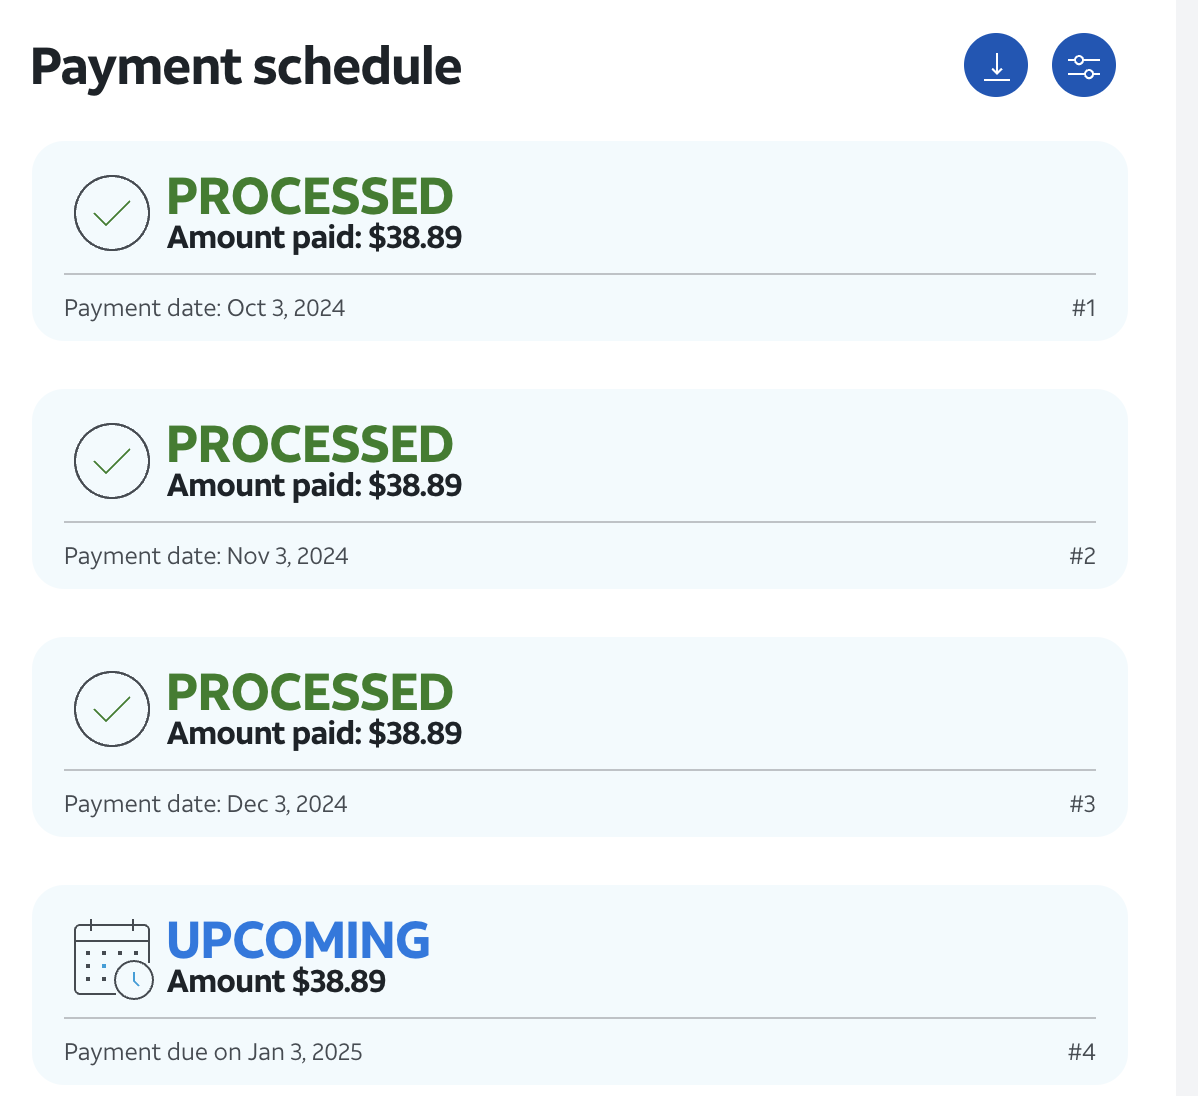This screenshot has height=1096, width=1198.
Task: Click Payment due on Jan 3, 2025
Action: coord(213,1052)
